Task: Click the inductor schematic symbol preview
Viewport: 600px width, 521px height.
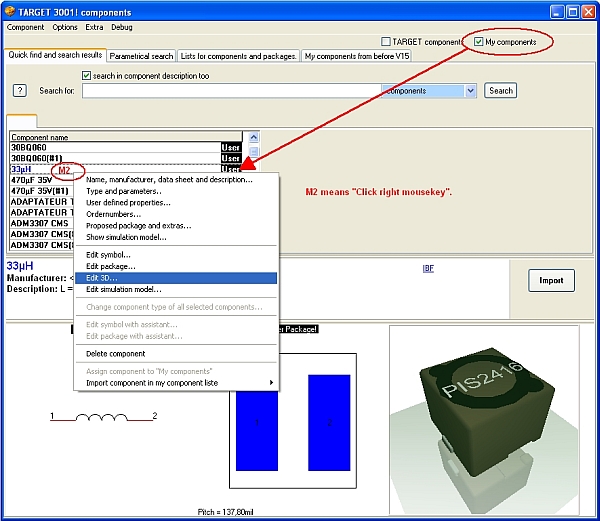Action: click(104, 416)
